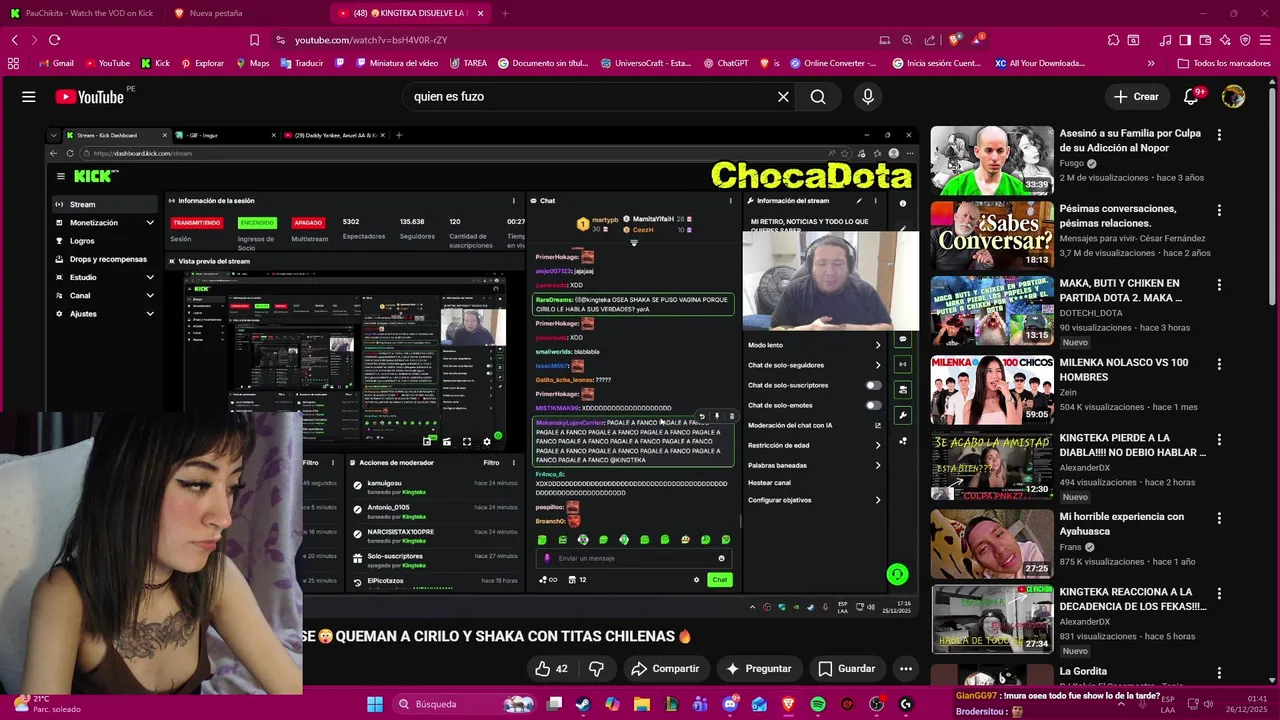Open the media control music note icon
This screenshot has width=1280, height=720.
pyautogui.click(x=1165, y=40)
